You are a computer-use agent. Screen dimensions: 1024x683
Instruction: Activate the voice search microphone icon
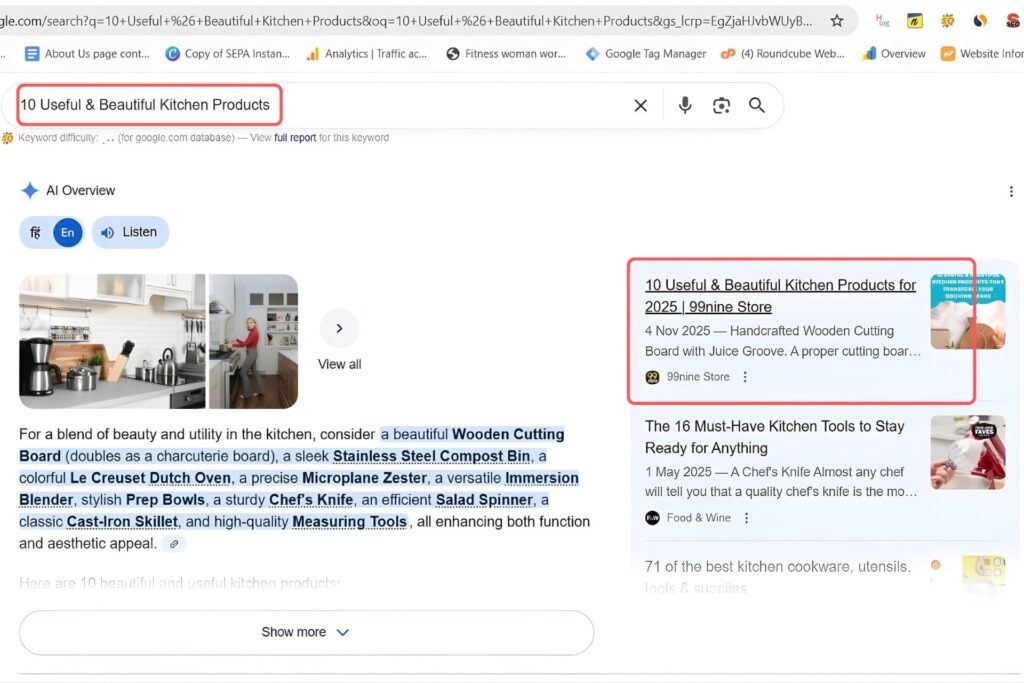point(684,104)
